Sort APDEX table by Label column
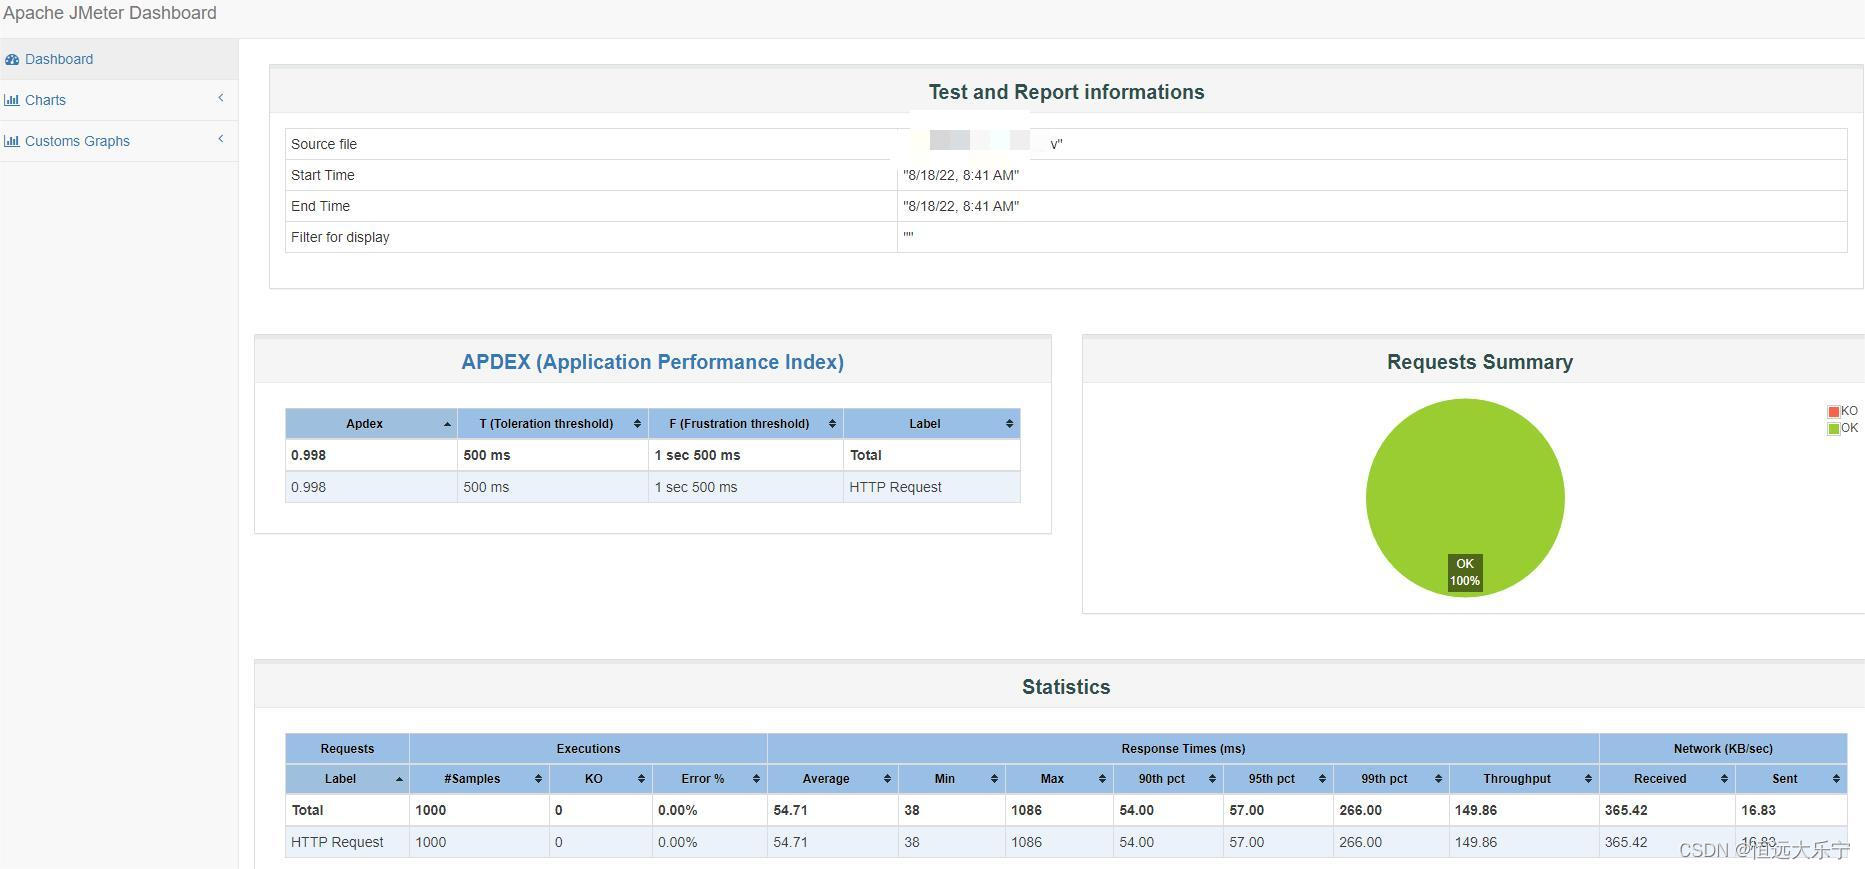The width and height of the screenshot is (1865, 869). coord(931,424)
